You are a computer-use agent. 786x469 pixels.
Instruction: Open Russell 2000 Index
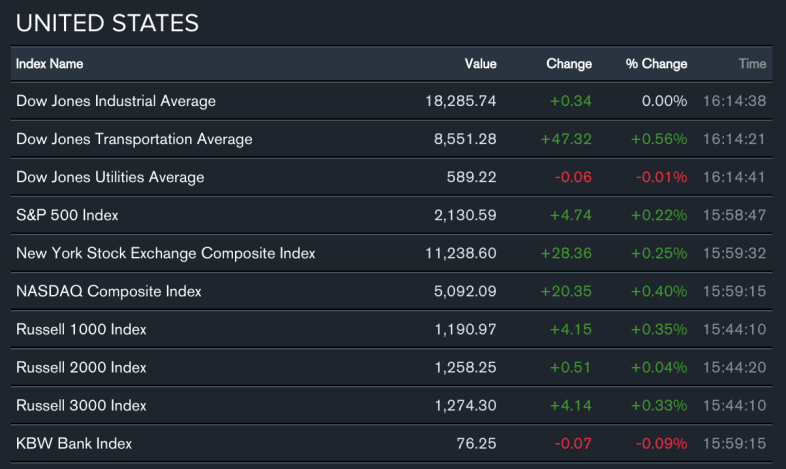(81, 368)
